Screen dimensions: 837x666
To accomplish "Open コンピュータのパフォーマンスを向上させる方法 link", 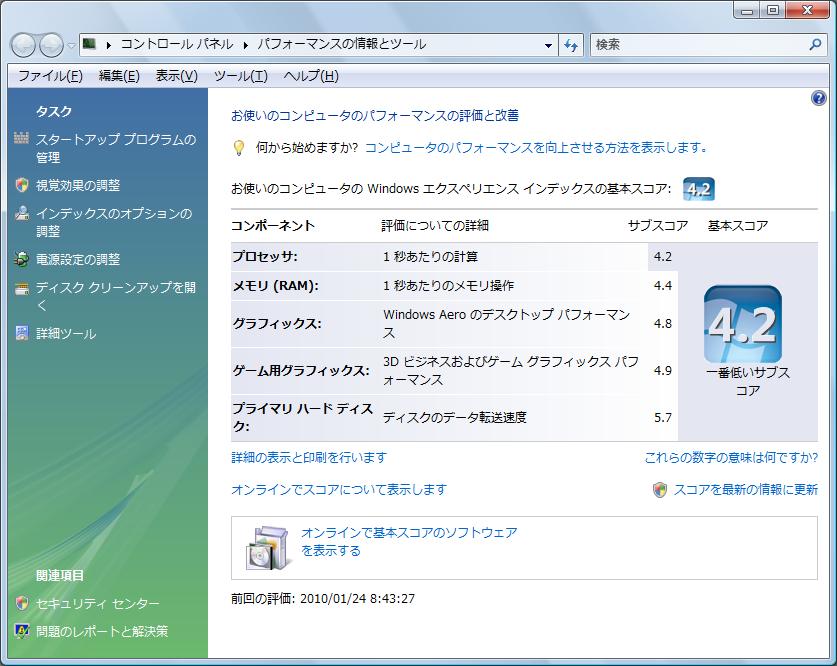I will [x=535, y=147].
